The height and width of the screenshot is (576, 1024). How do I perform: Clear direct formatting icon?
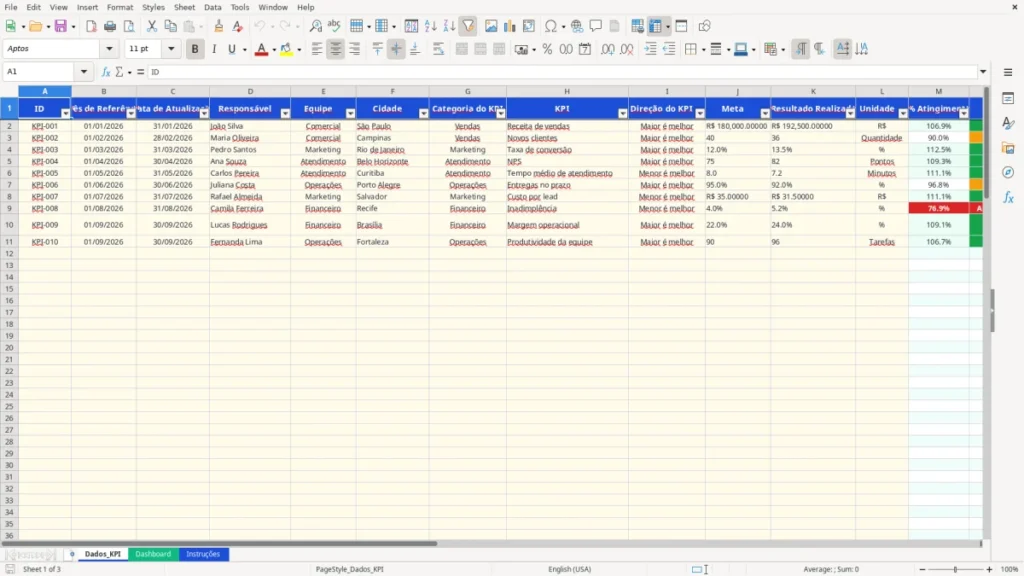[x=238, y=26]
